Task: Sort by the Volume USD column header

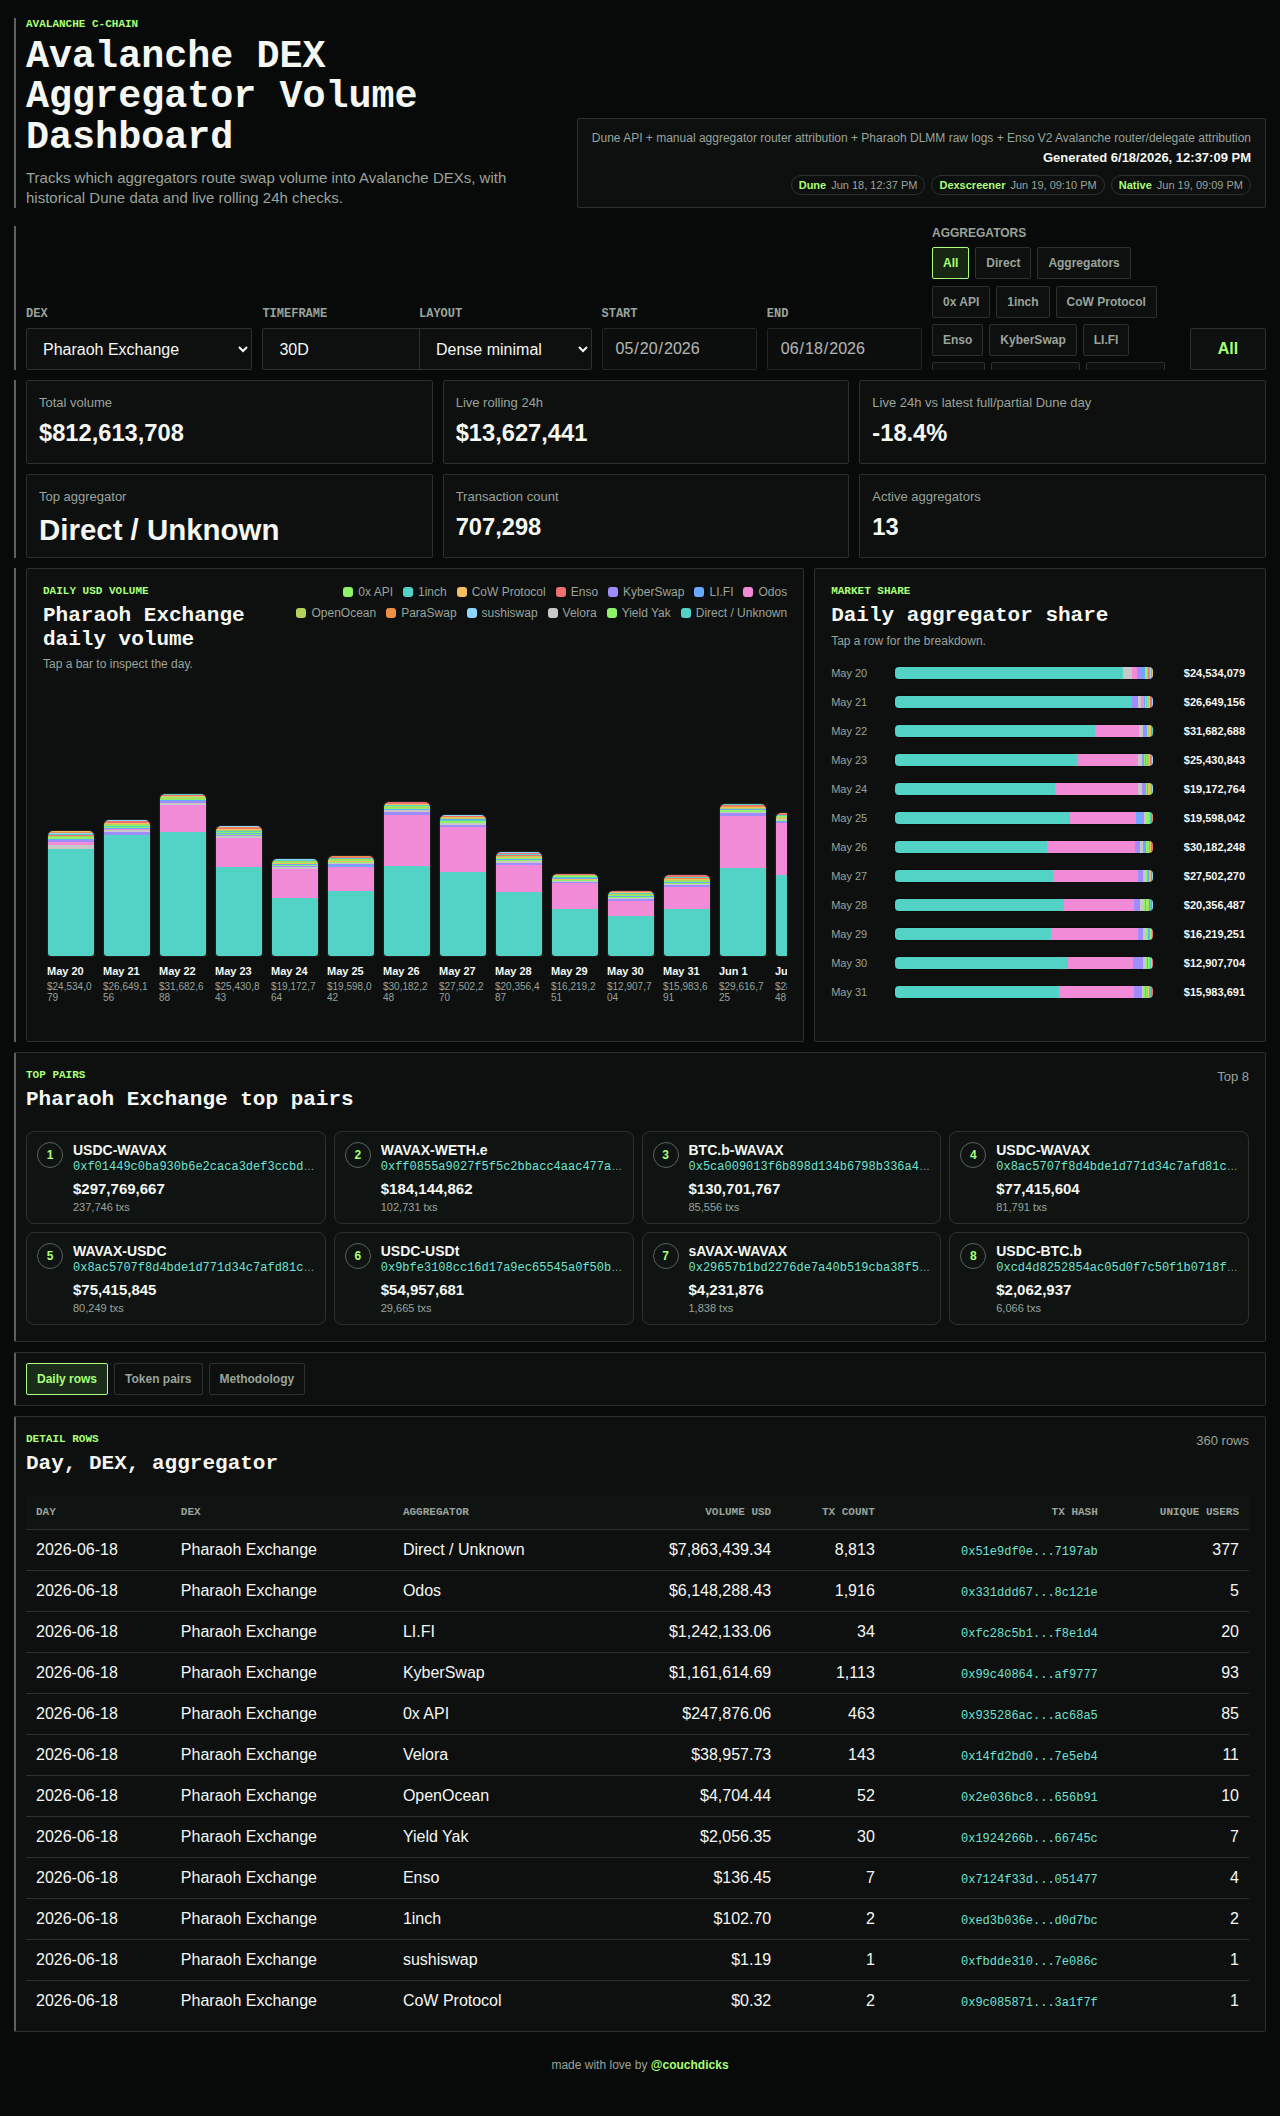Action: (738, 1512)
